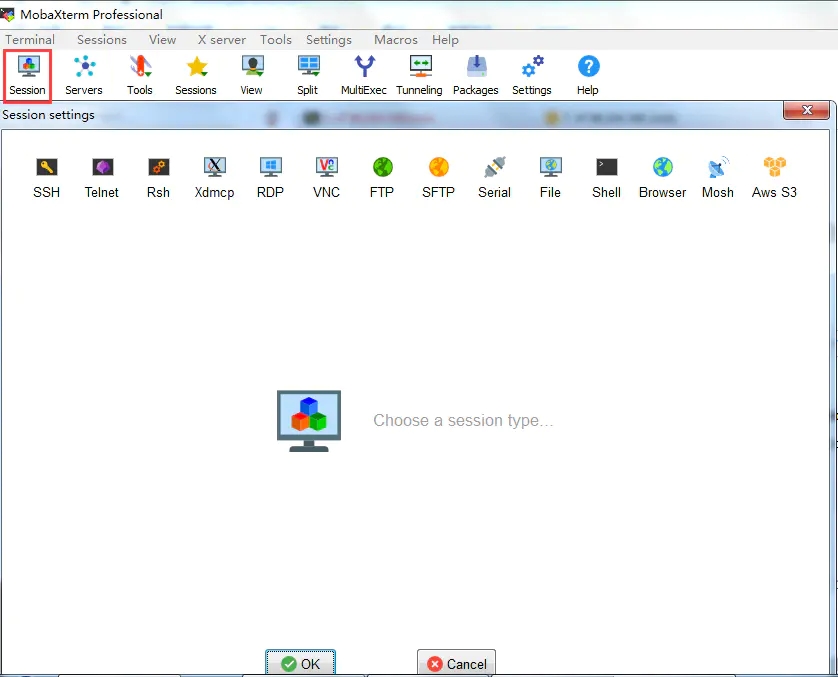Viewport: 838px width, 677px height.
Task: Open the Tunneling tool
Action: (419, 74)
